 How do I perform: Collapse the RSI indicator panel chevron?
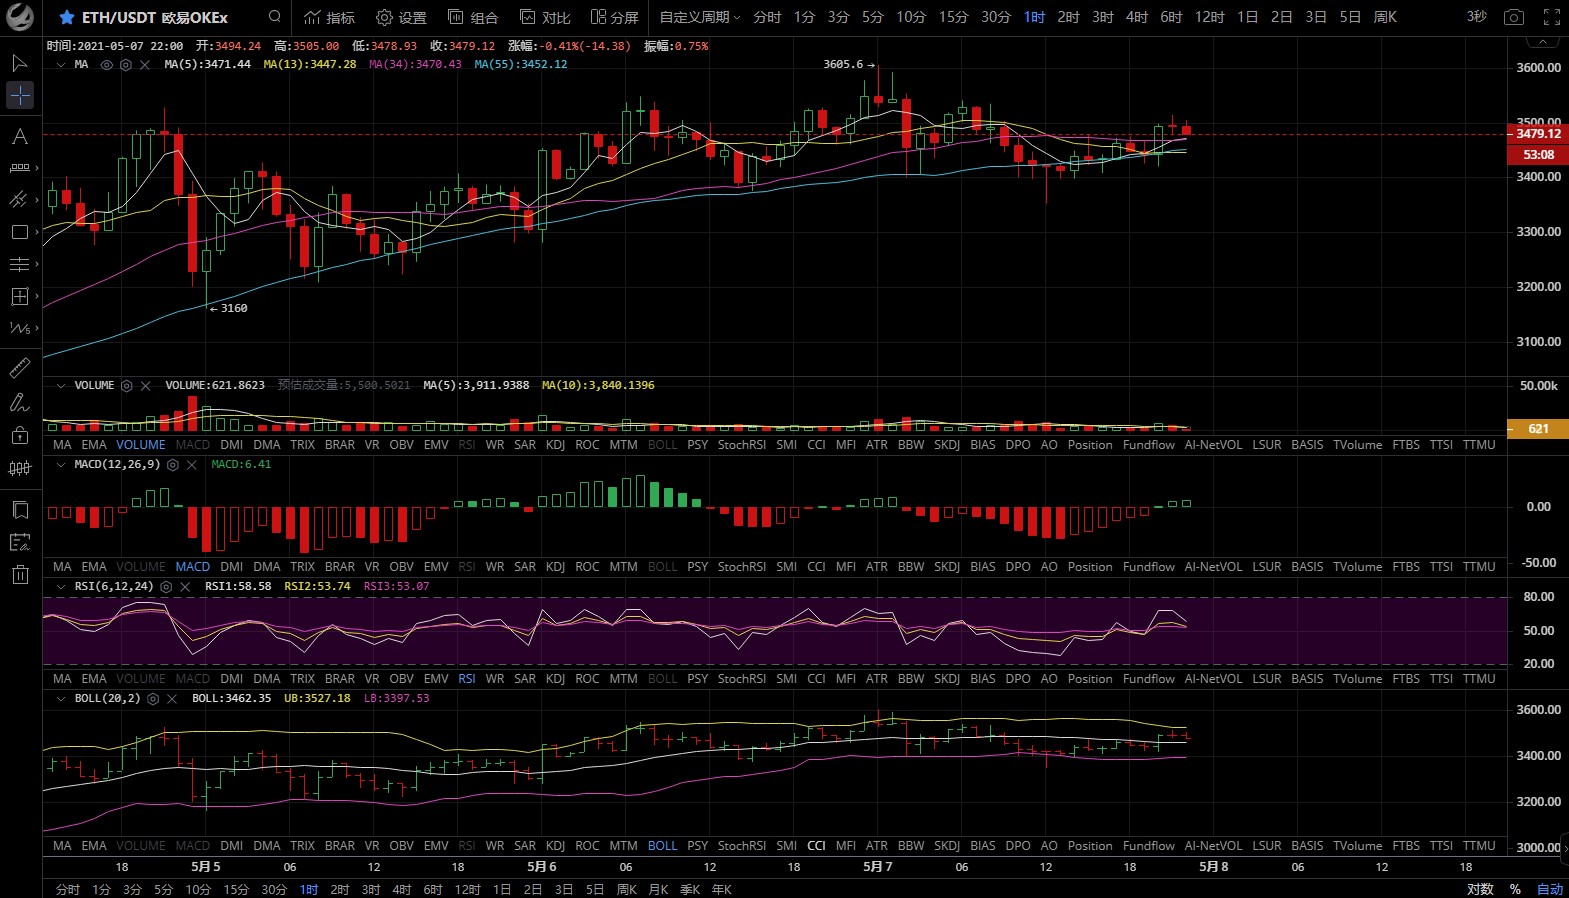[x=61, y=587]
